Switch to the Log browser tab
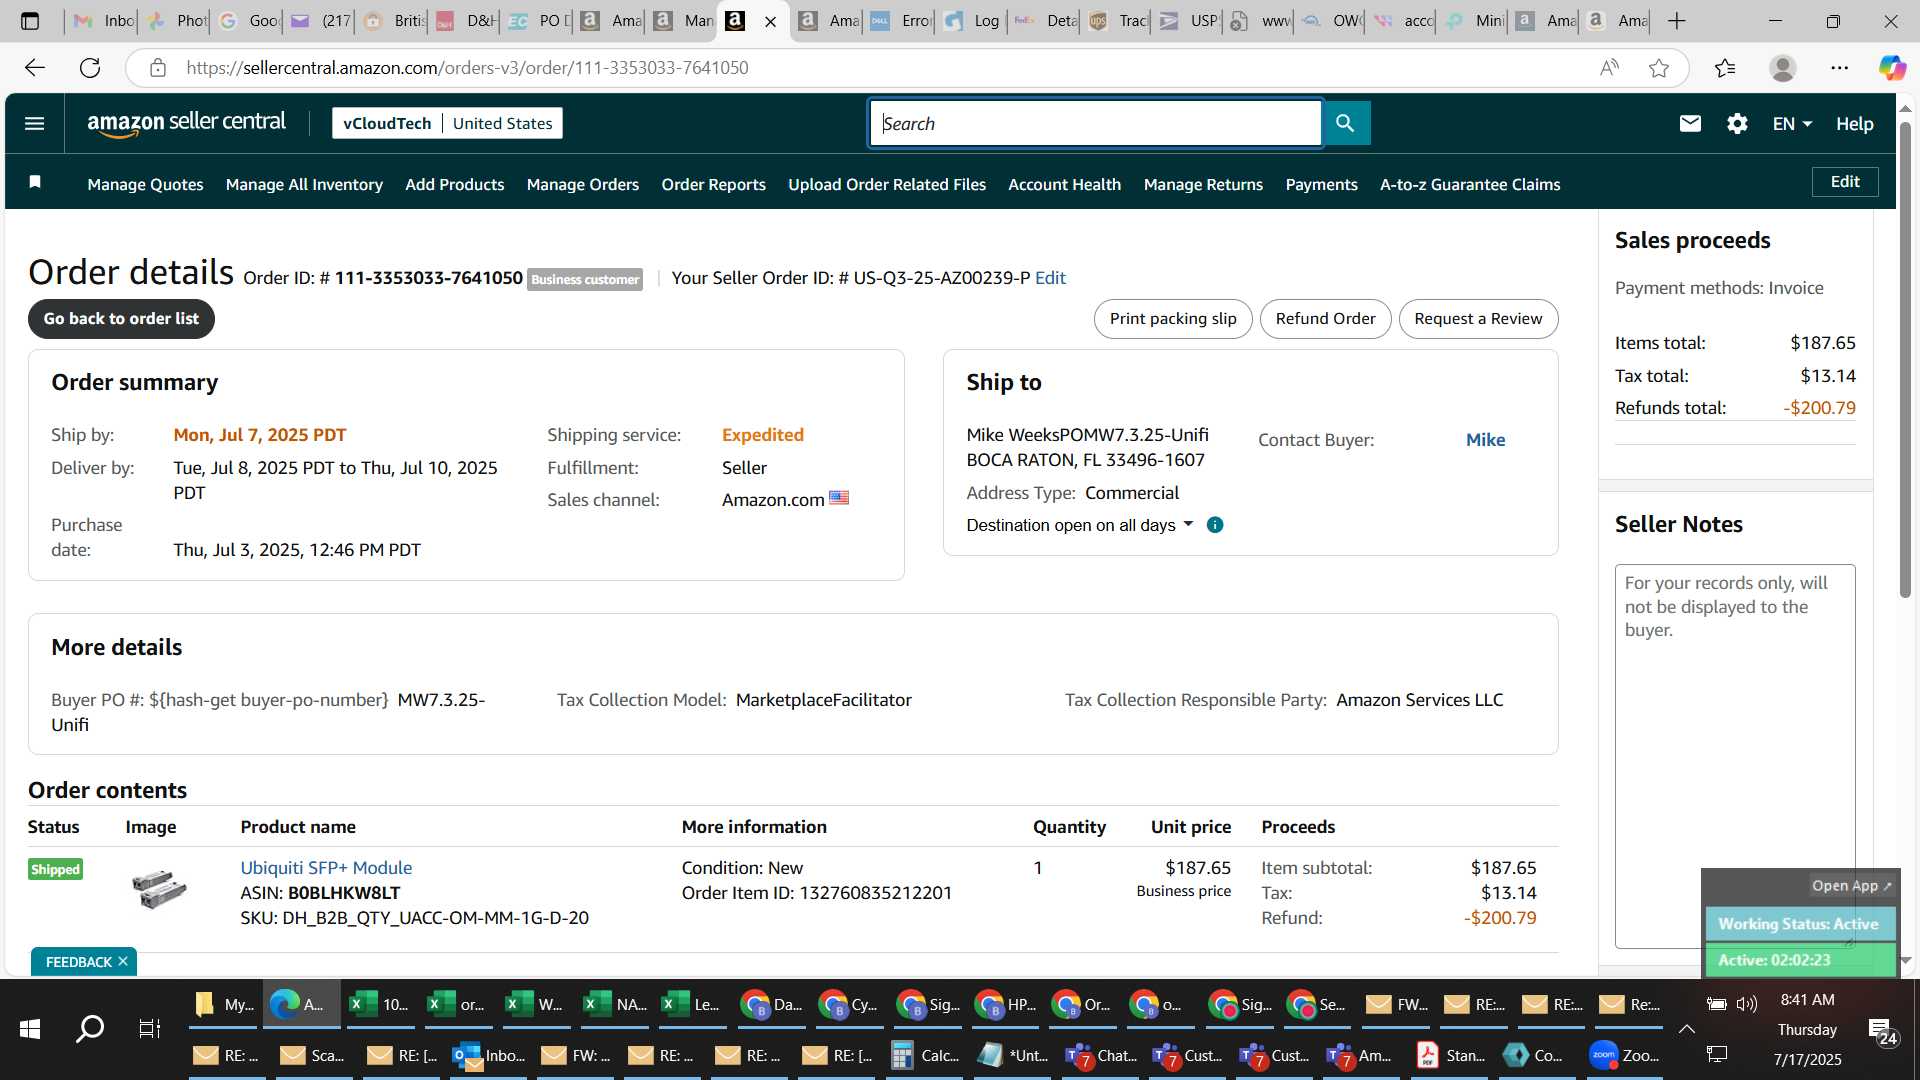This screenshot has width=1920, height=1080. (x=971, y=21)
